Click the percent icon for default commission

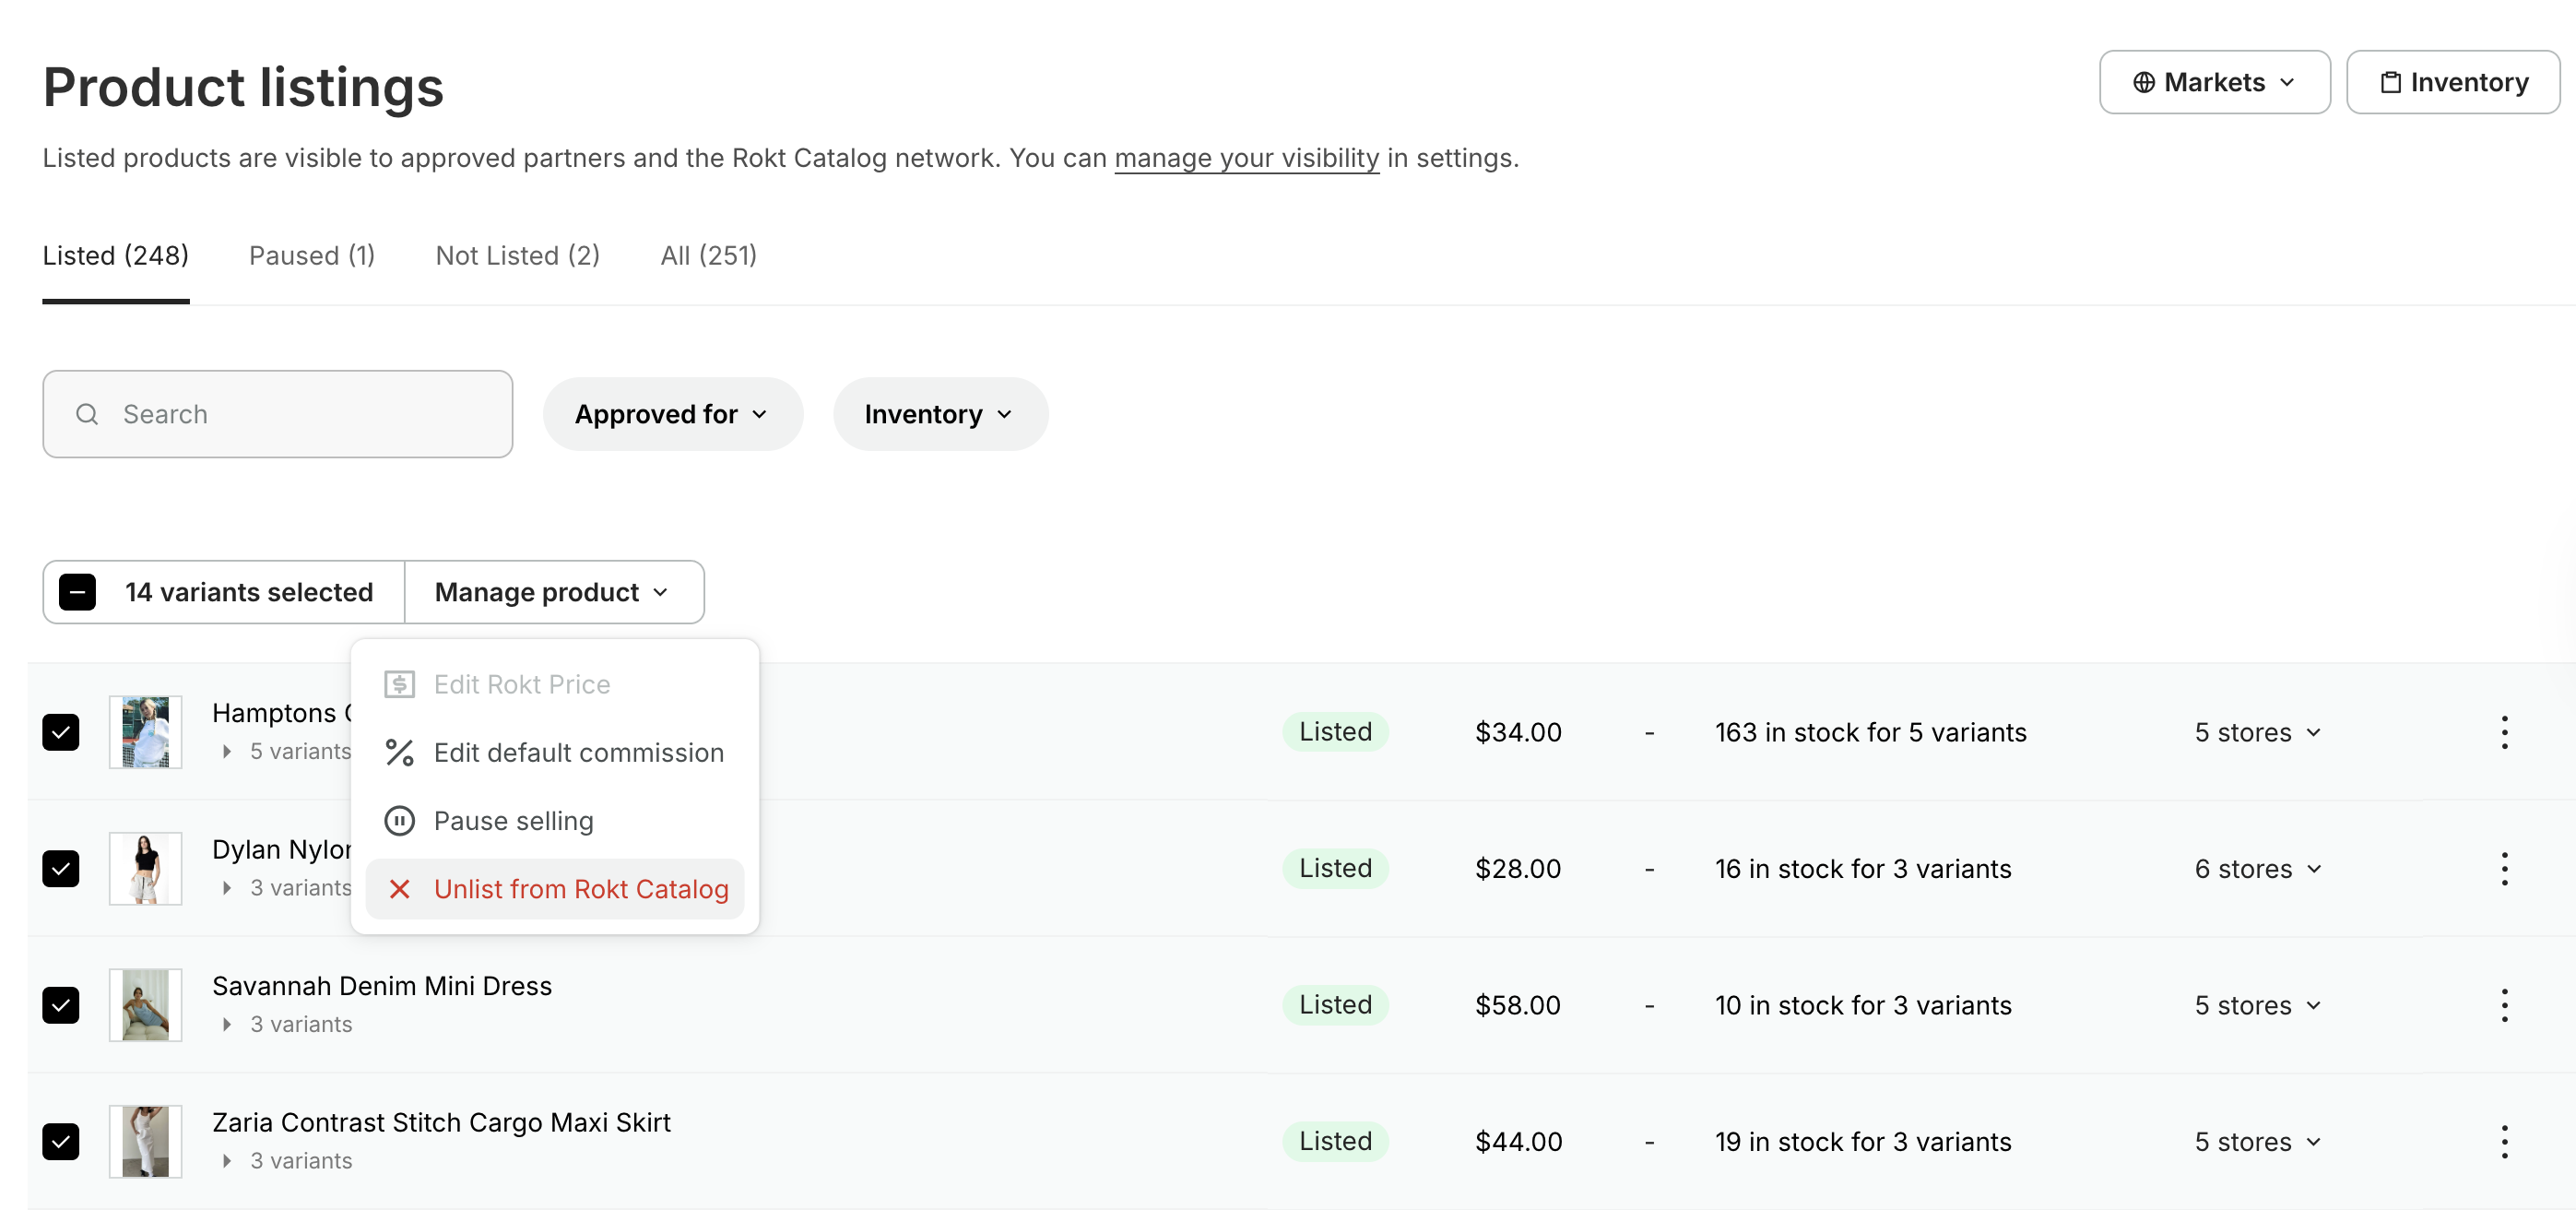399,752
